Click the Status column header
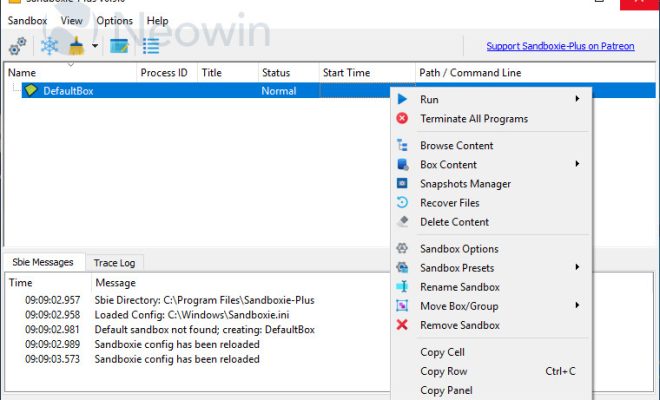660x400 pixels. 276,73
